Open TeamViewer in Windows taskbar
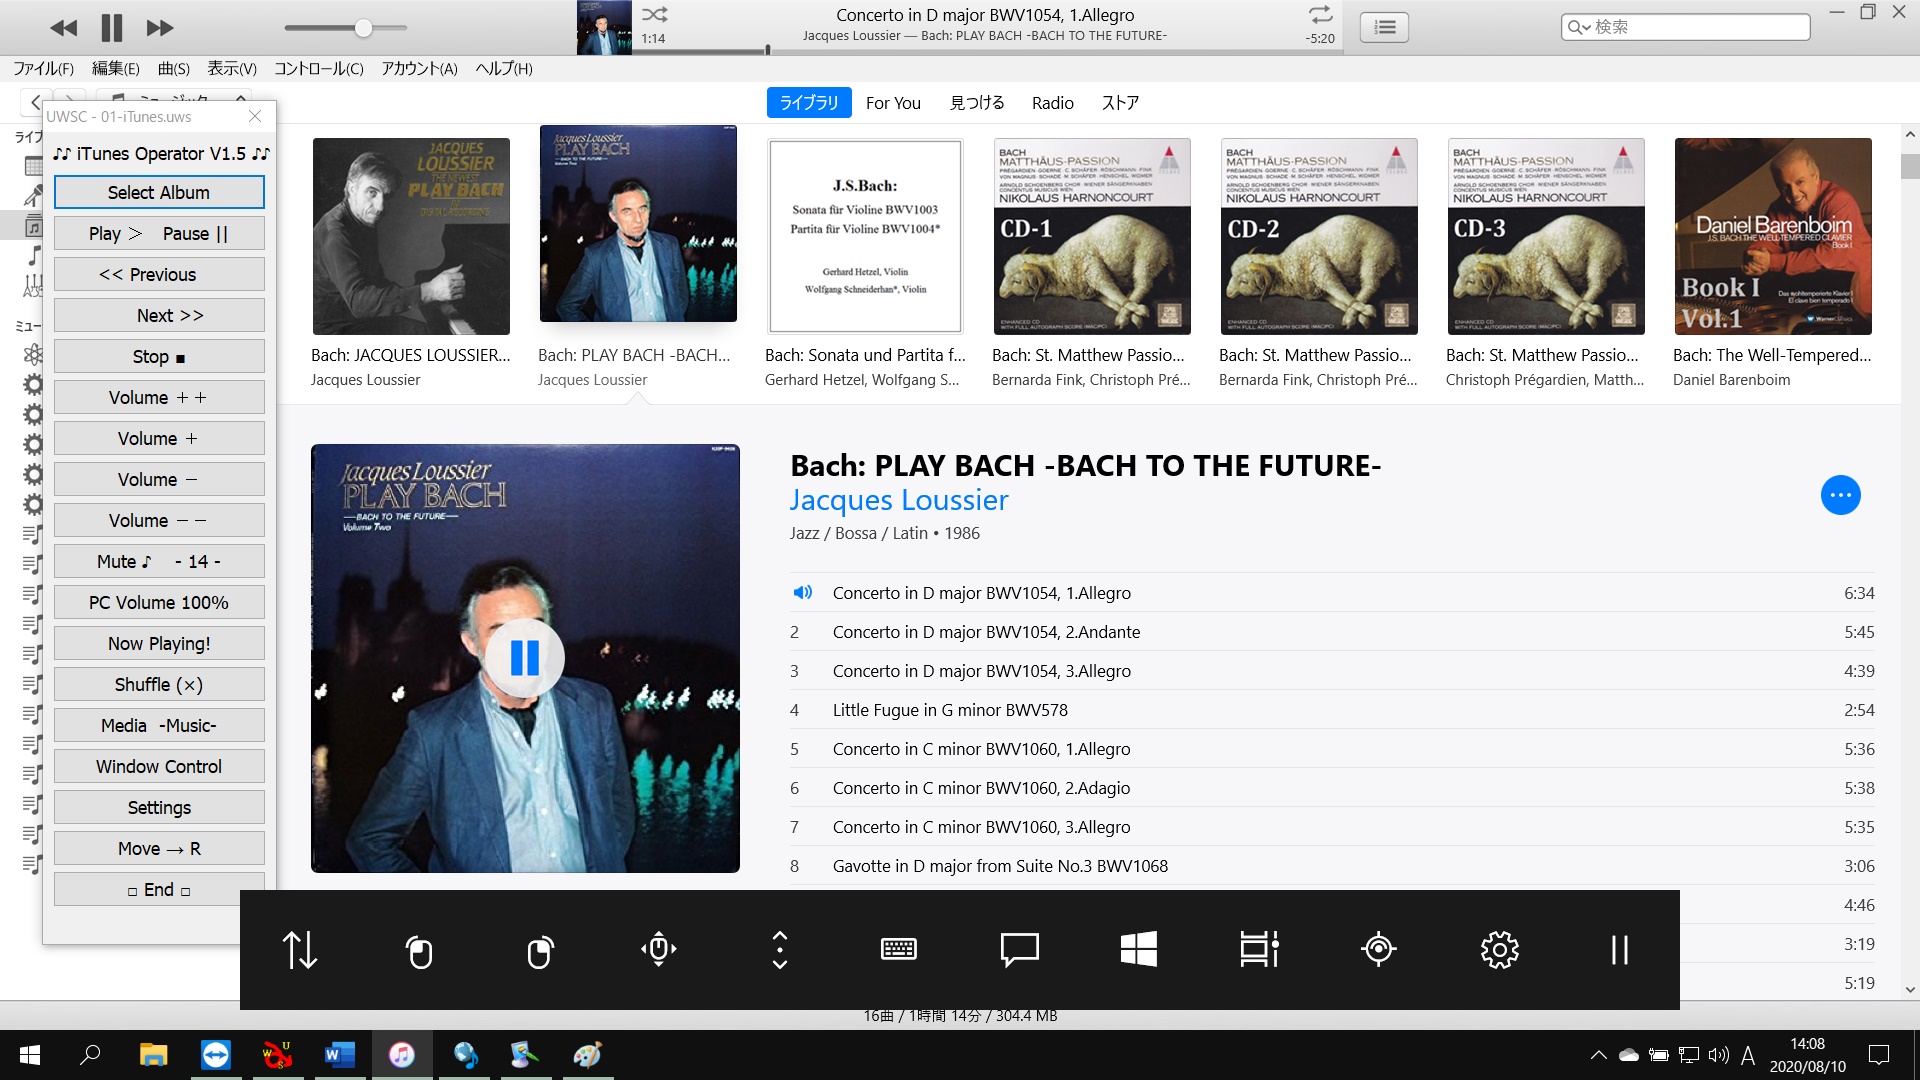1920x1080 pixels. pos(216,1055)
